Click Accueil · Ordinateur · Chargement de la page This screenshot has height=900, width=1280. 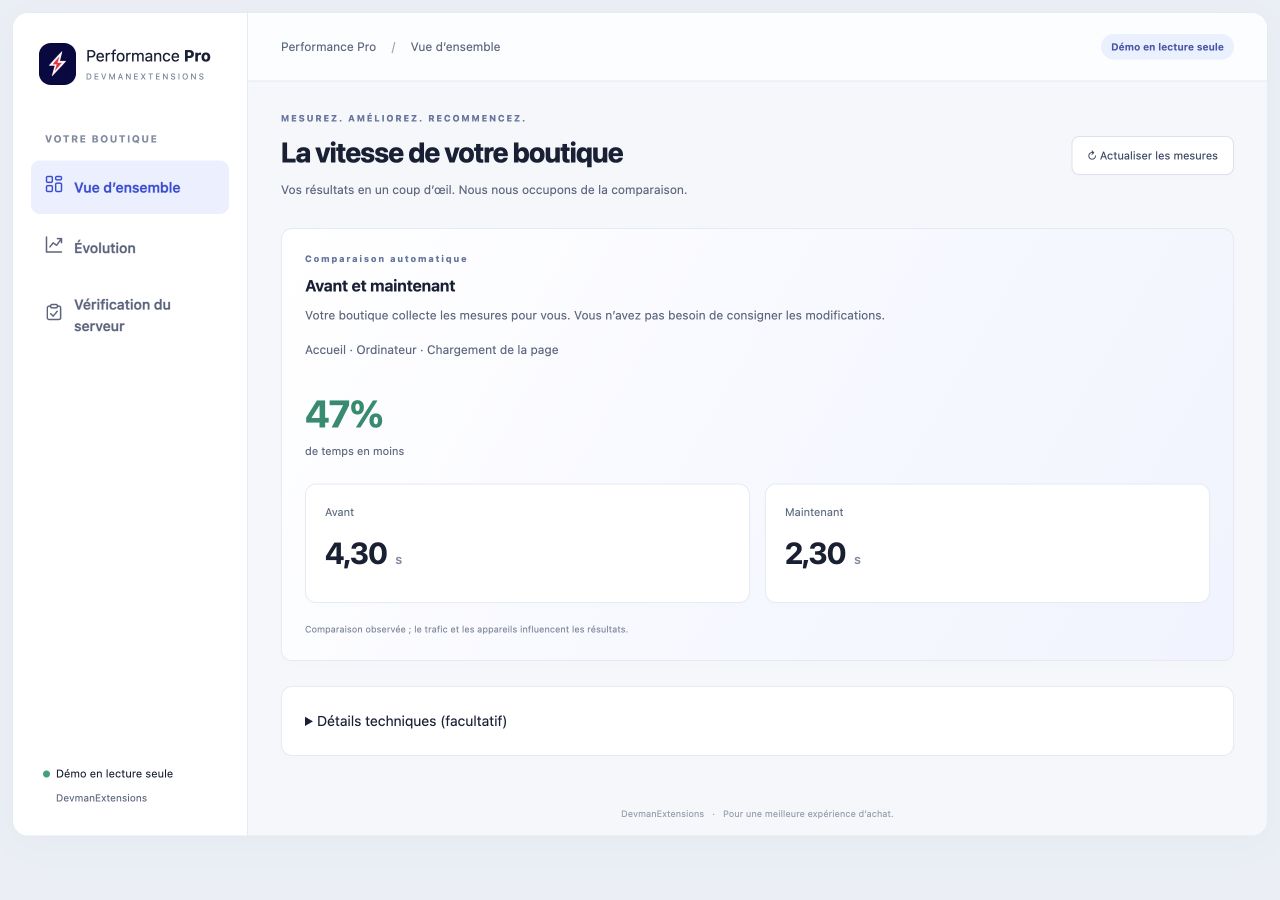[432, 350]
